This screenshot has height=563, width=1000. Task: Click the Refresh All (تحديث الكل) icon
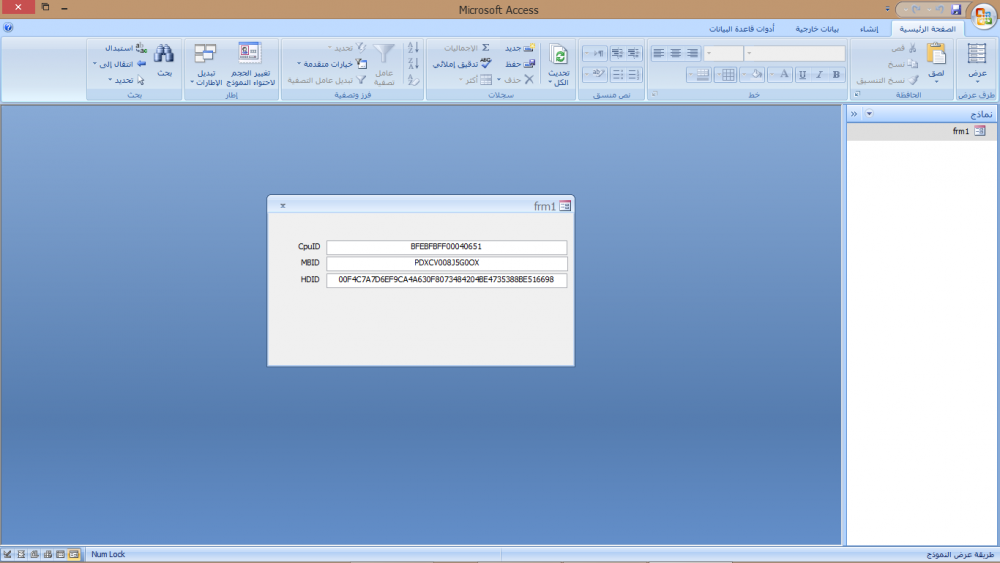tap(559, 54)
